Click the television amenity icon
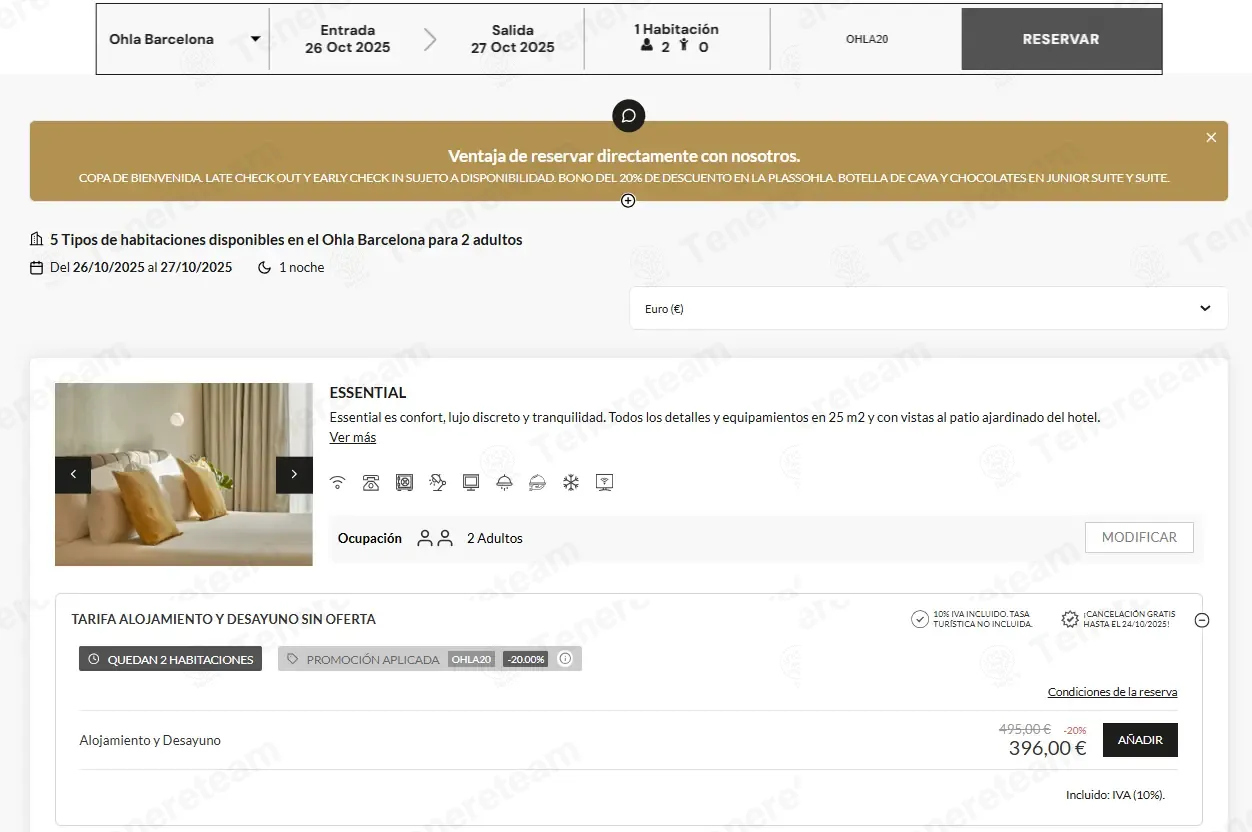Viewport: 1252px width, 832px height. pyautogui.click(x=471, y=483)
